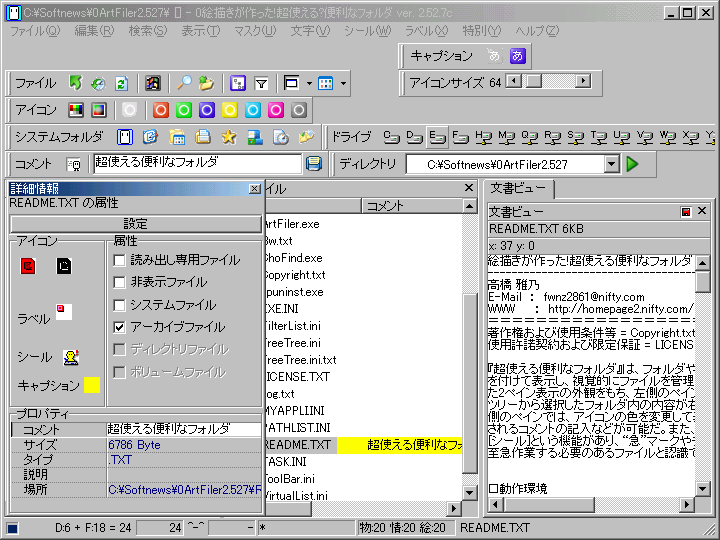Open the directory path dropdown

611,164
